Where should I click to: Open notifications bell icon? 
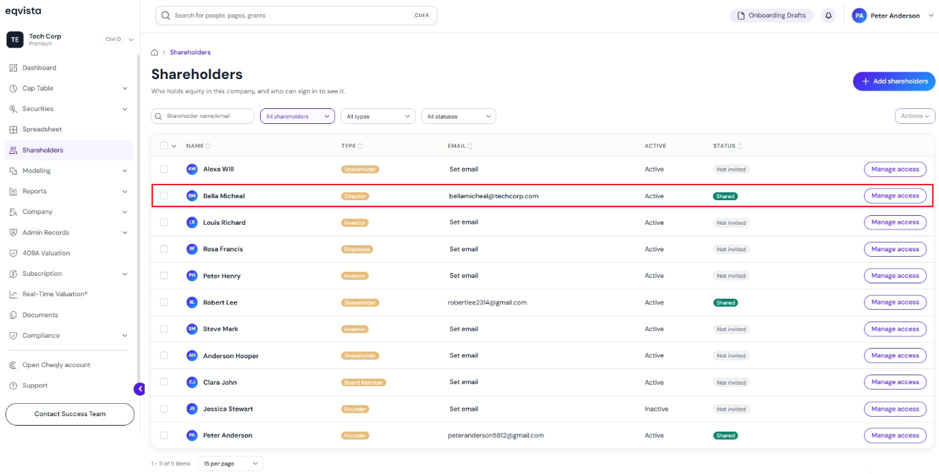828,16
